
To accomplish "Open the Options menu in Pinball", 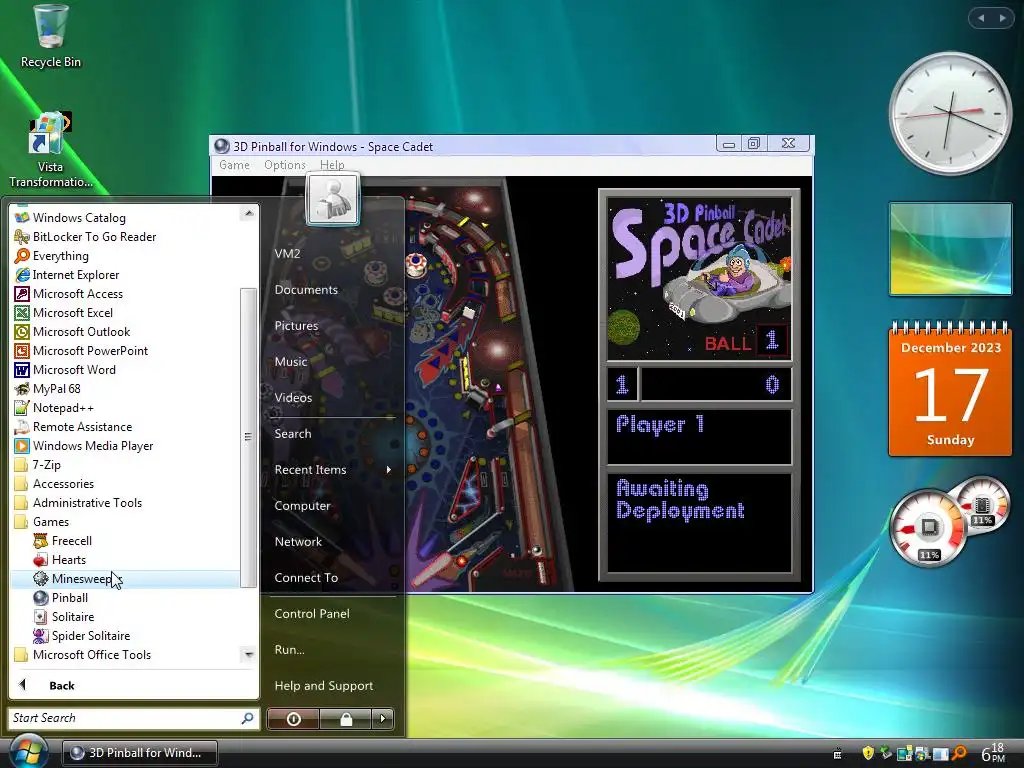I will tap(285, 165).
